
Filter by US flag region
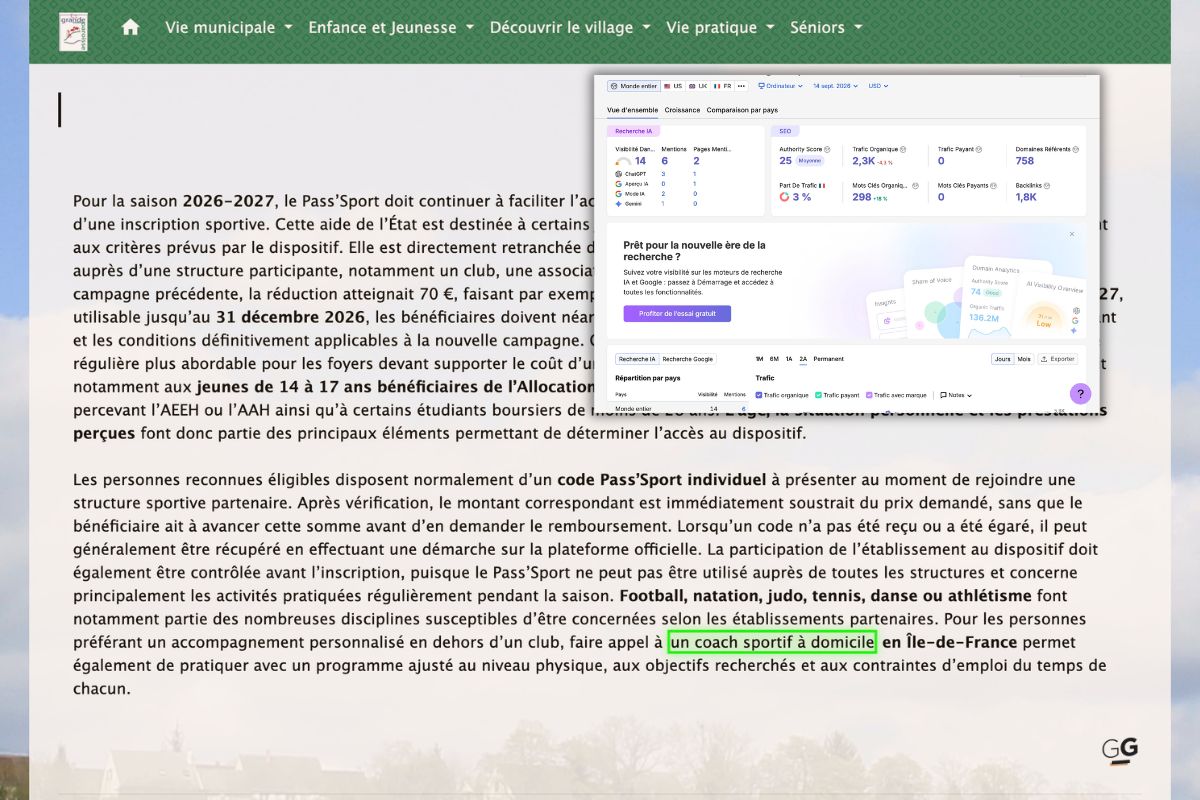tap(672, 86)
